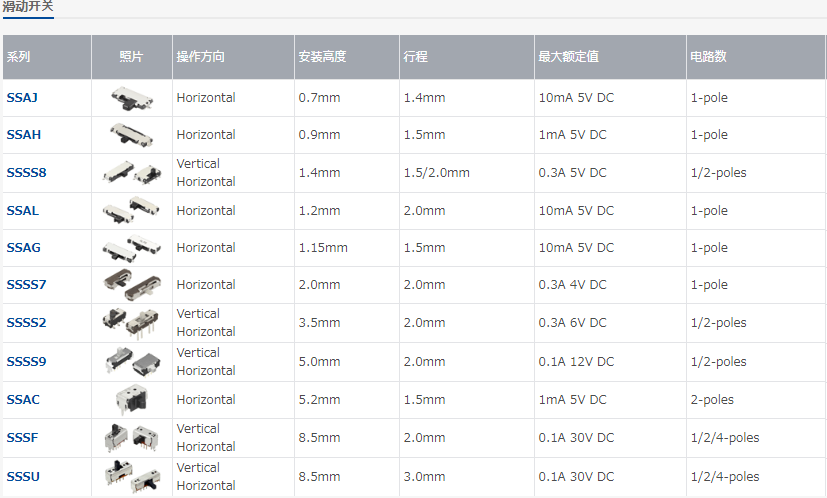Click the SSAH switch product photo

[x=130, y=135]
